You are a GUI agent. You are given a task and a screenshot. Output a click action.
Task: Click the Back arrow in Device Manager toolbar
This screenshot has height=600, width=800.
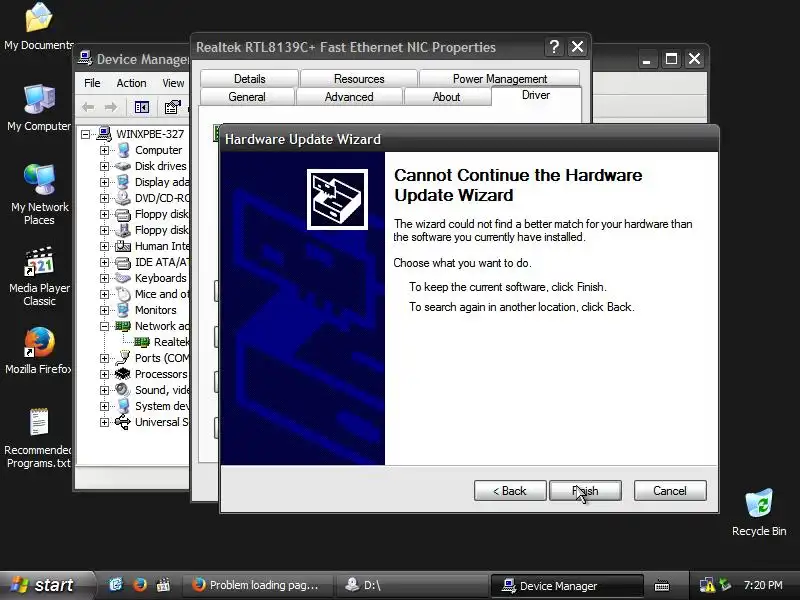pos(88,107)
